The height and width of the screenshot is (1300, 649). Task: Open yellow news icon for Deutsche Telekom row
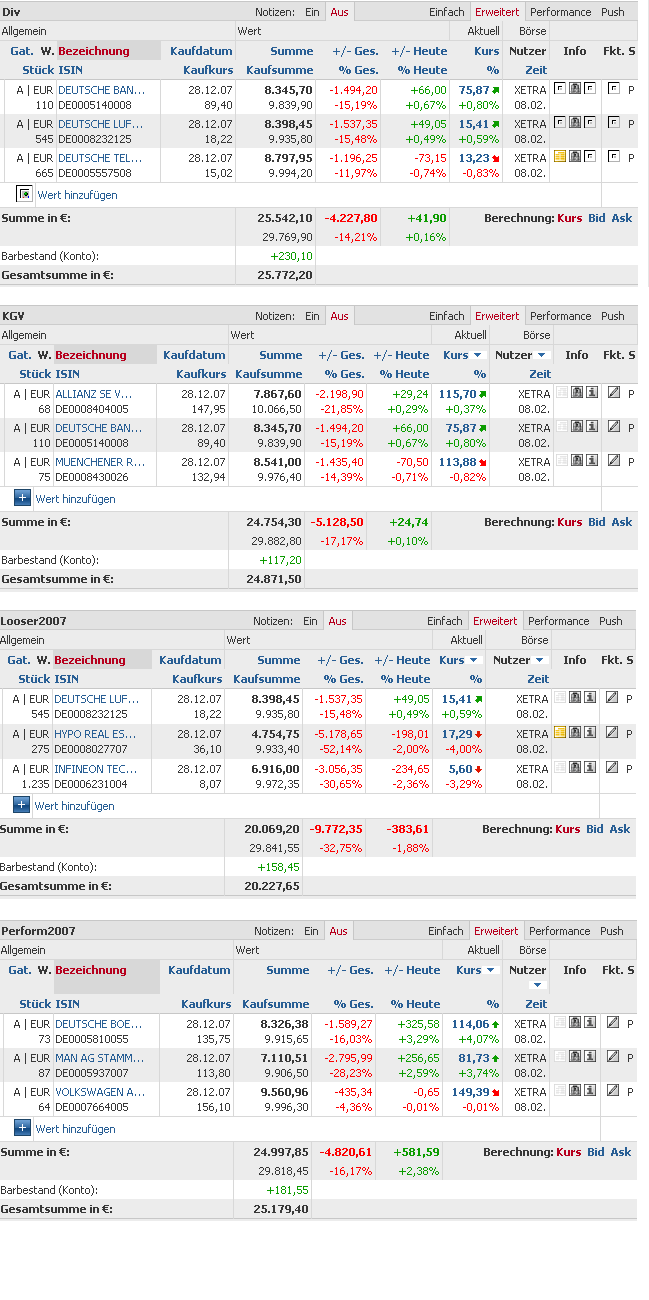tap(559, 157)
